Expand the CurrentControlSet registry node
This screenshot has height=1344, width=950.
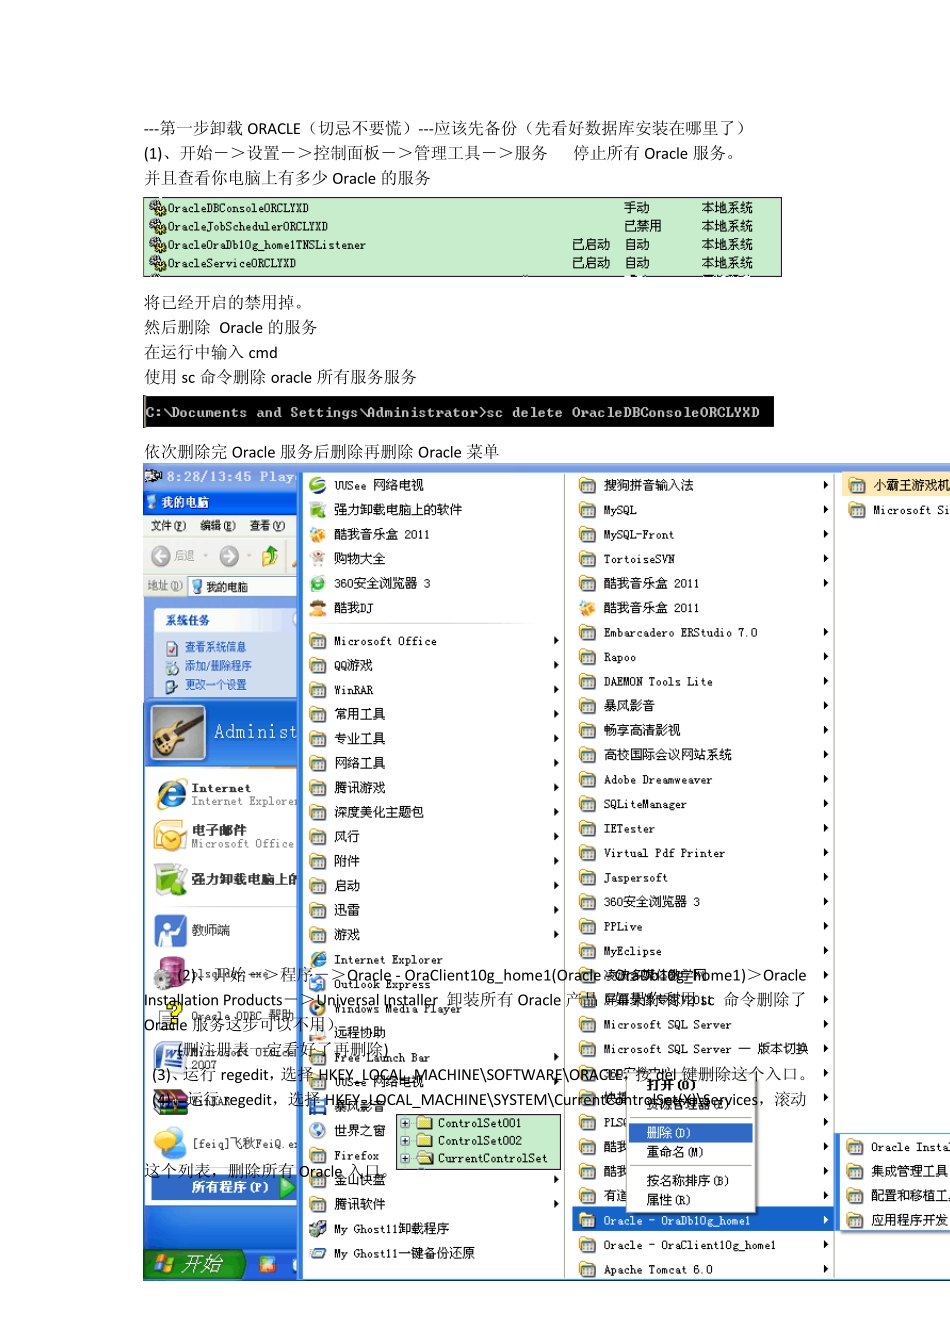(x=405, y=1159)
